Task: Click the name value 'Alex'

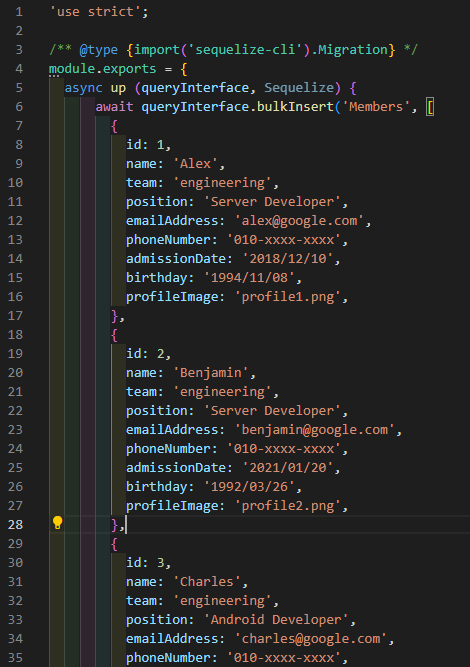Action: click(x=195, y=164)
